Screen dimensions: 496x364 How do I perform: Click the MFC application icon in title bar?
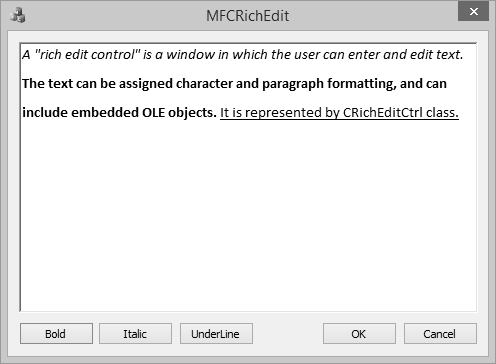[17, 15]
